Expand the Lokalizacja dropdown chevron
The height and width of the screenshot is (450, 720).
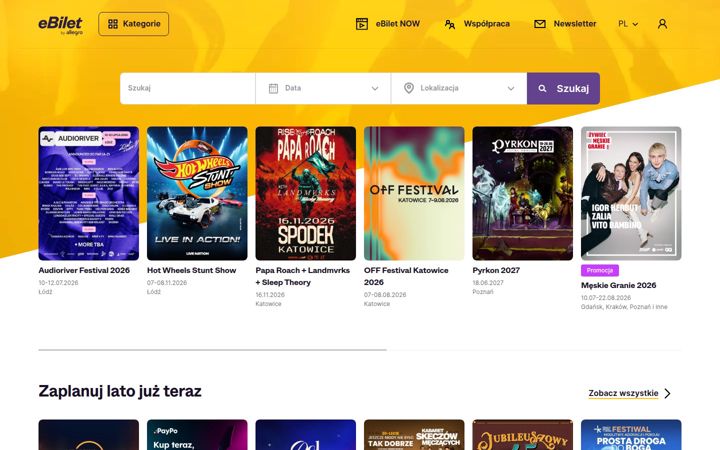click(511, 89)
